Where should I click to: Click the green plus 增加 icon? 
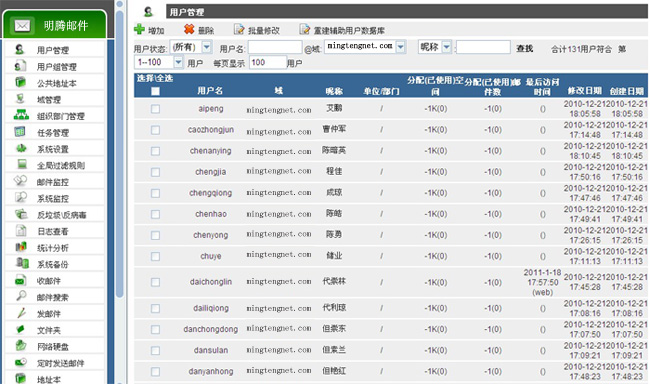click(139, 29)
